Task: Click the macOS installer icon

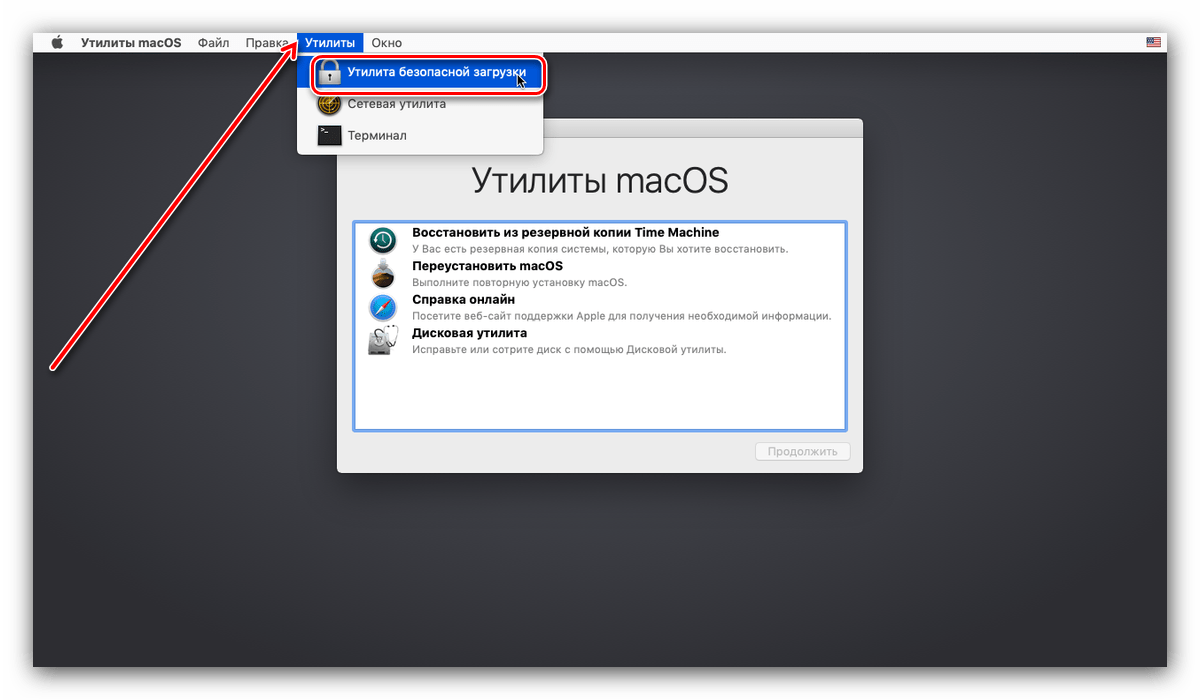Action: point(383,273)
